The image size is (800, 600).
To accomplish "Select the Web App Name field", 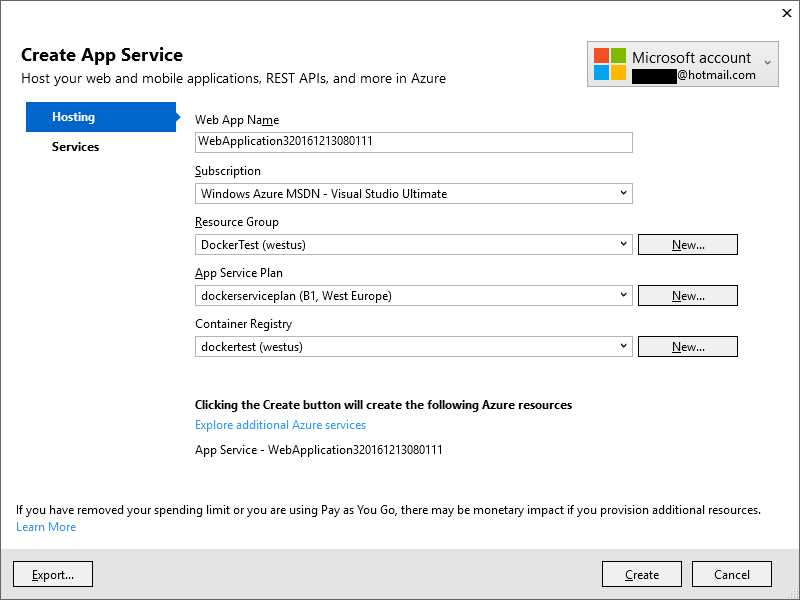I will (x=414, y=141).
